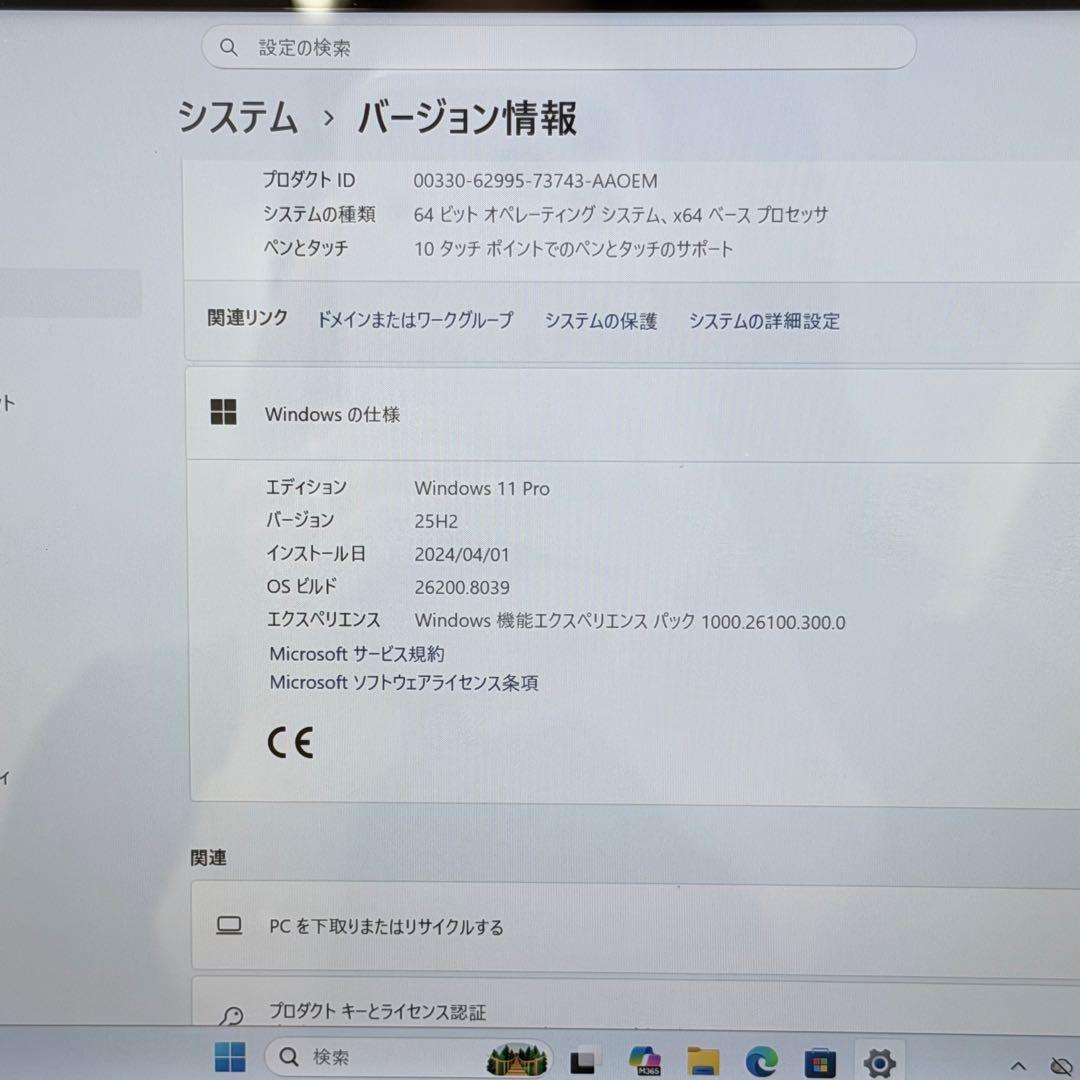
Task: Select OS ビルド value 26200.8039
Action: tap(462, 588)
